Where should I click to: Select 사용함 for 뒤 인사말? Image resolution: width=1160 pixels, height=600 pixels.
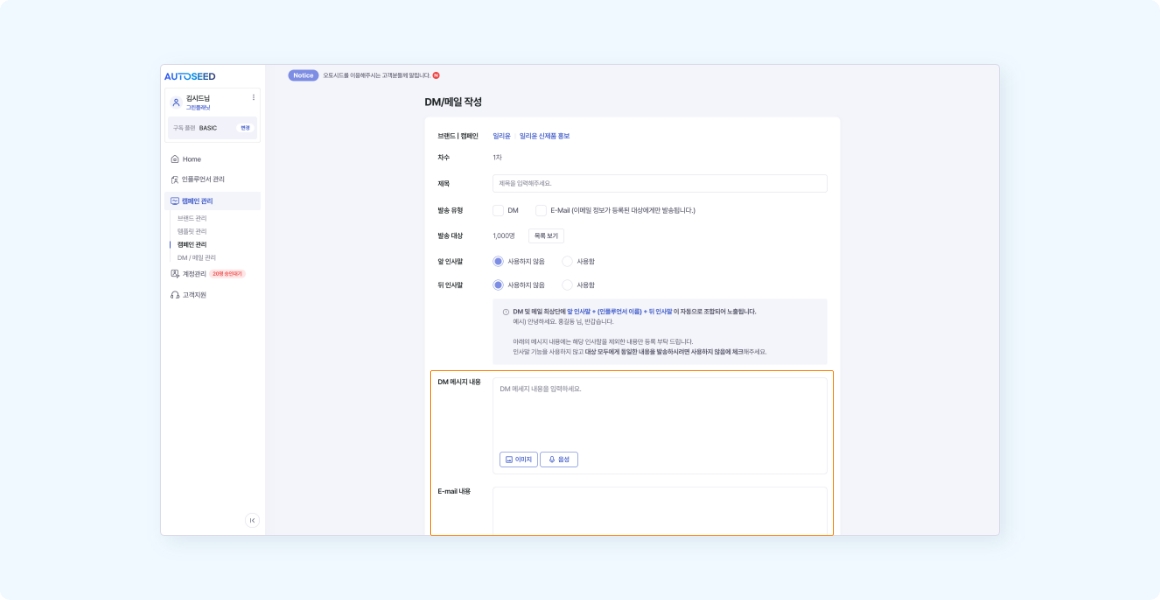(x=568, y=284)
